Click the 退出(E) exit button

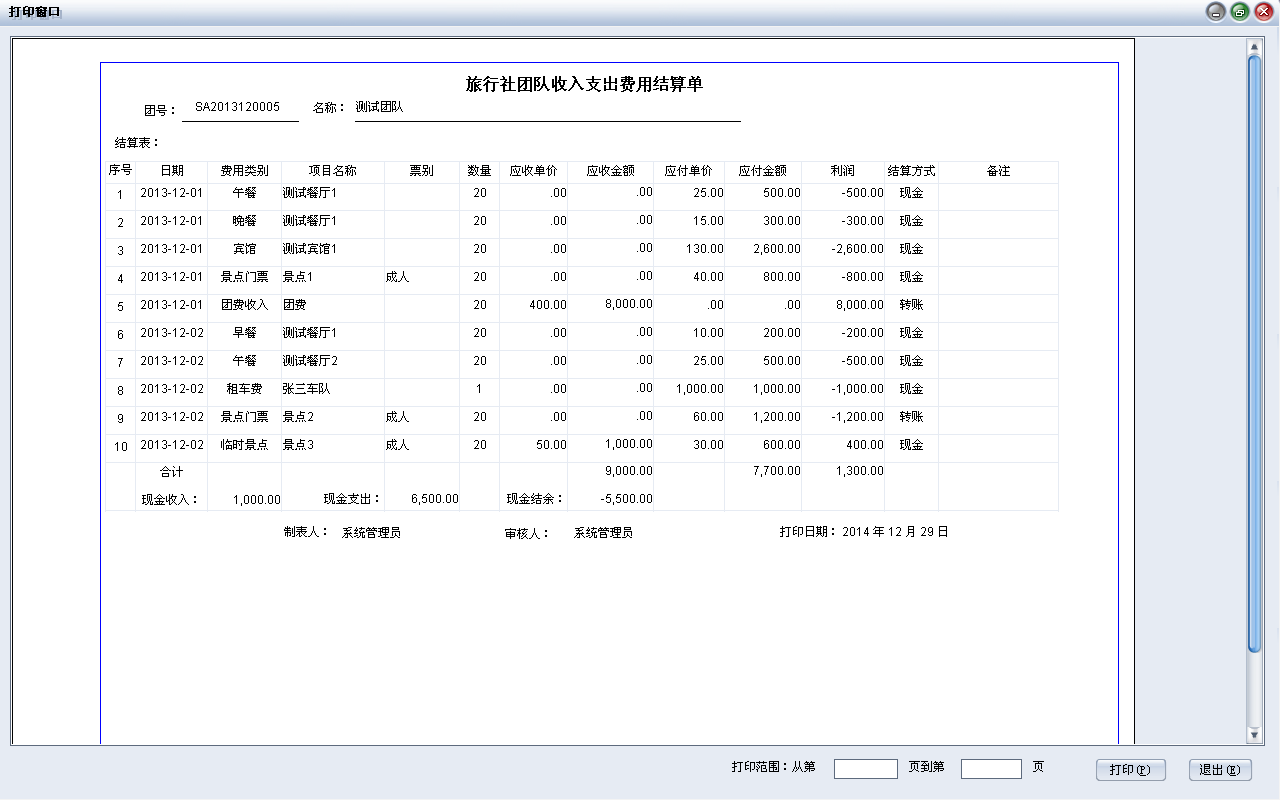coord(1220,770)
